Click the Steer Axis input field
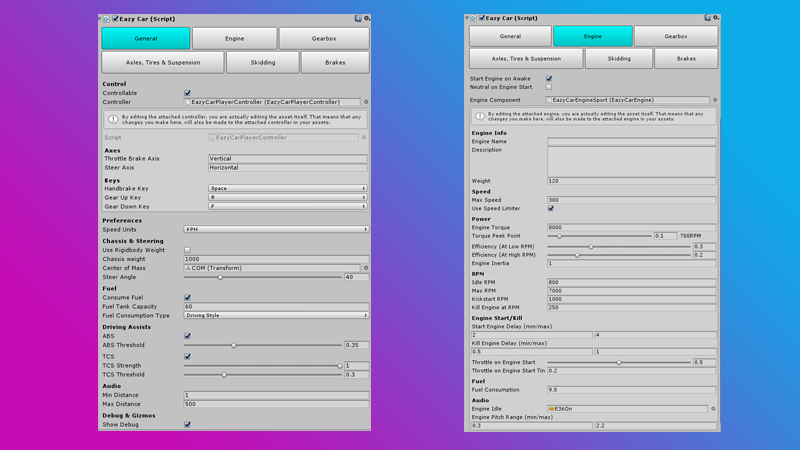The height and width of the screenshot is (450, 800). pos(287,168)
